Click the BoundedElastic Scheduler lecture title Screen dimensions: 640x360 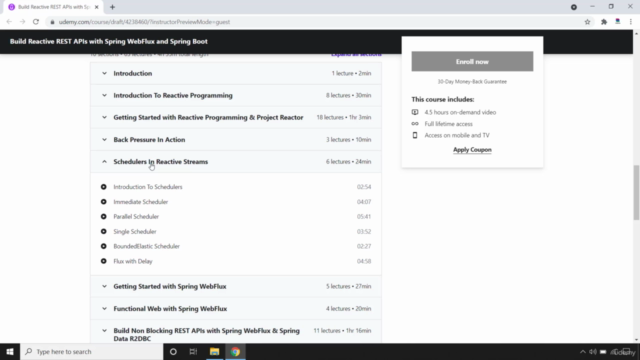click(x=147, y=246)
